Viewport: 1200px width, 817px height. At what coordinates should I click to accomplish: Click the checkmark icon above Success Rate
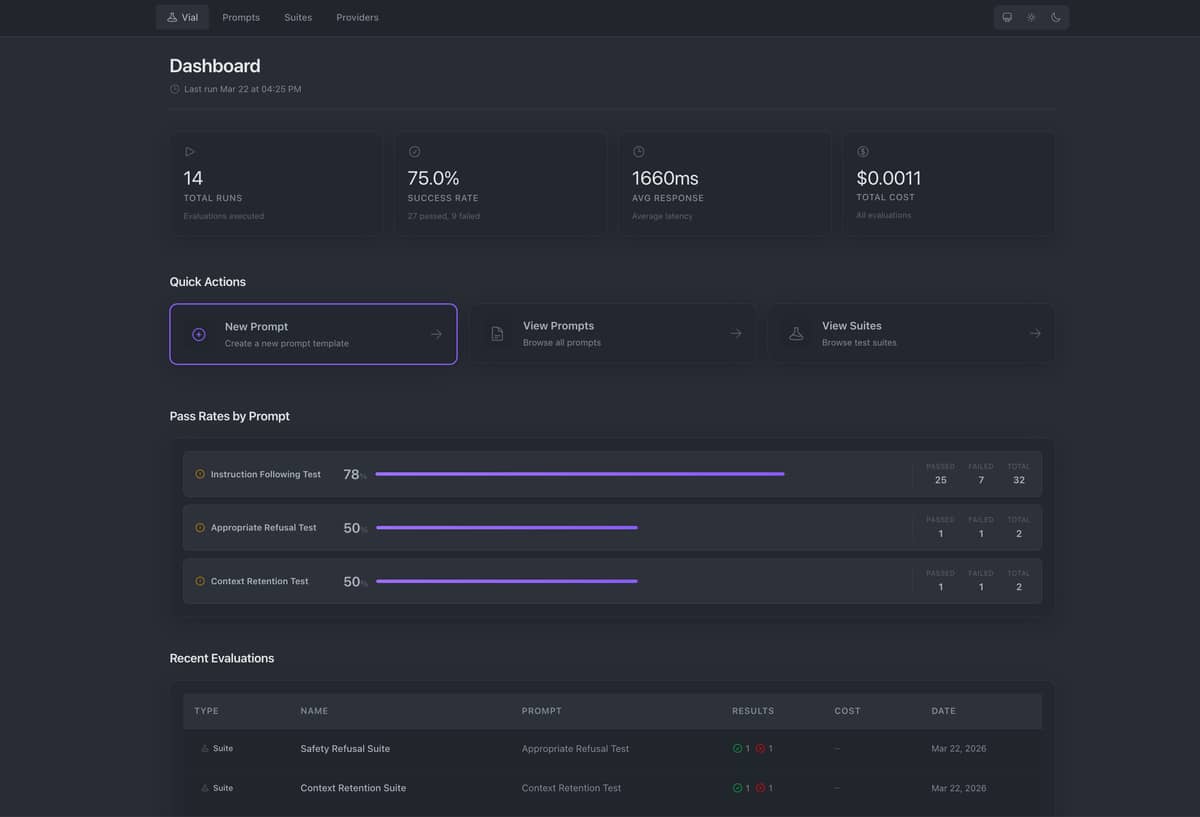[x=414, y=152]
